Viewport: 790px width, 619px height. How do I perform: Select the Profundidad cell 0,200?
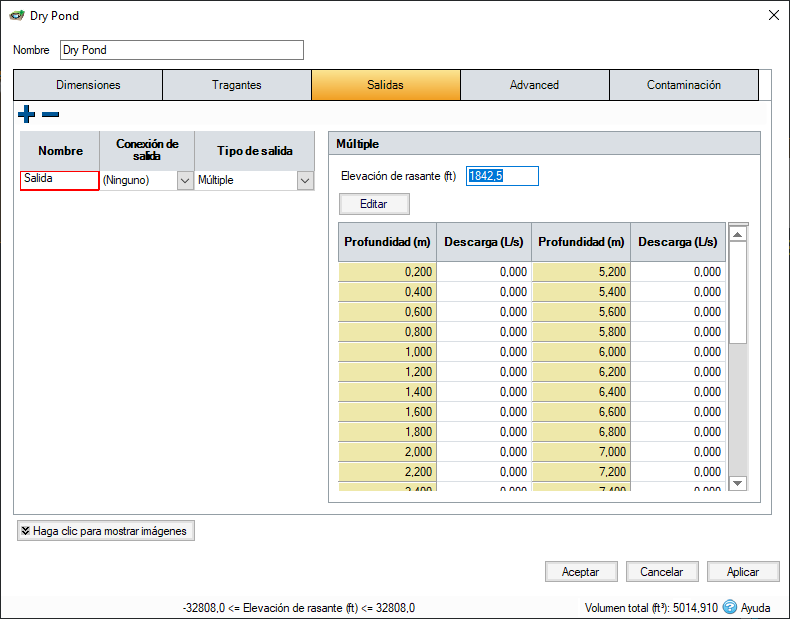387,272
